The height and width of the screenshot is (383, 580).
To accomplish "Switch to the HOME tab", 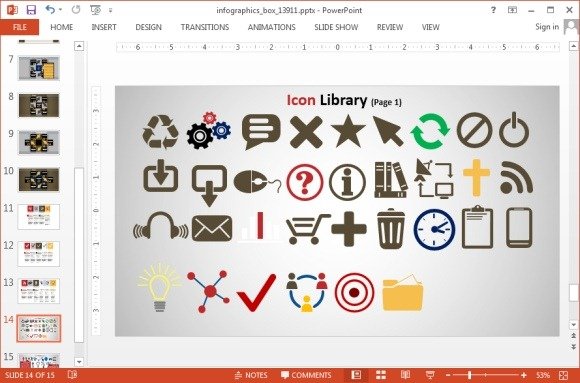I will [62, 27].
